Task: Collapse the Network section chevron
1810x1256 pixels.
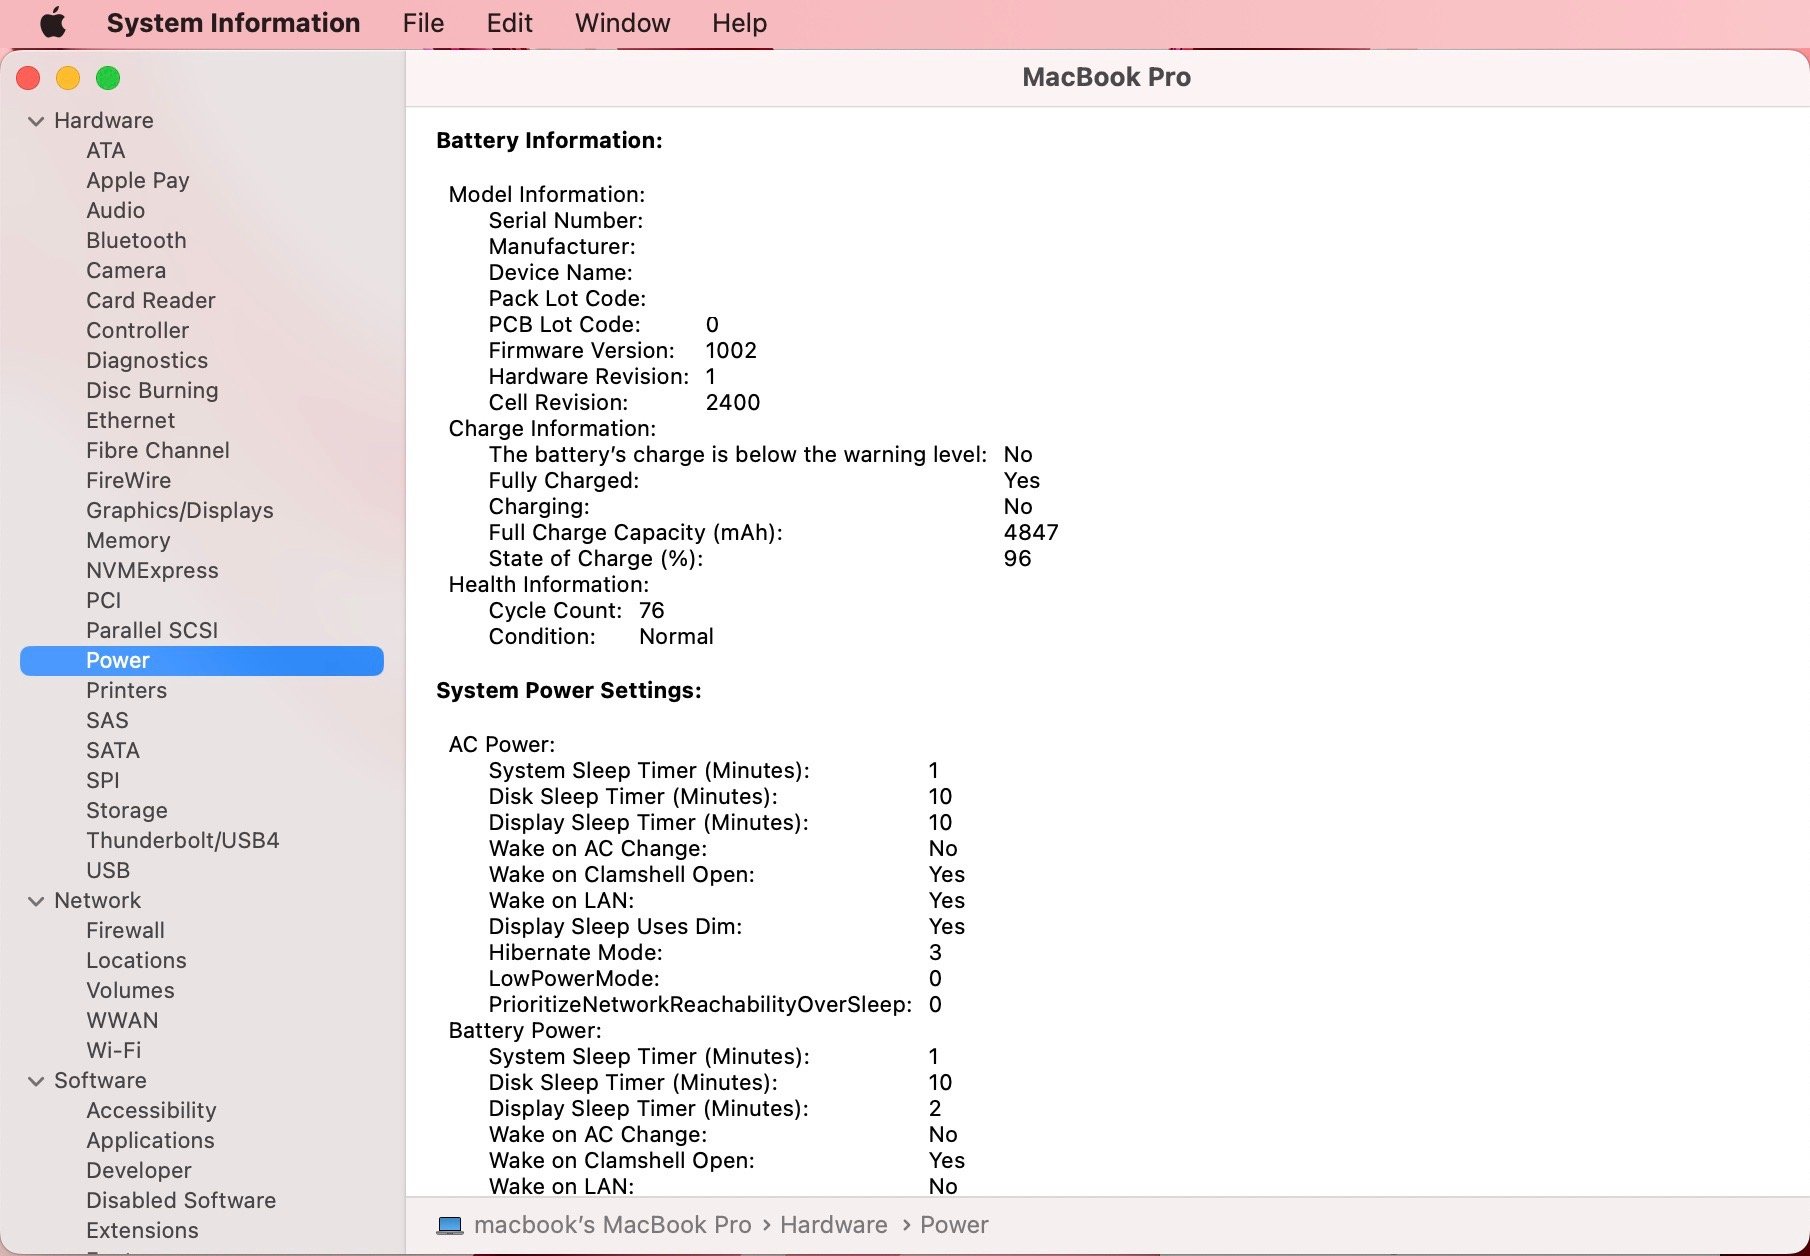Action: coord(36,901)
